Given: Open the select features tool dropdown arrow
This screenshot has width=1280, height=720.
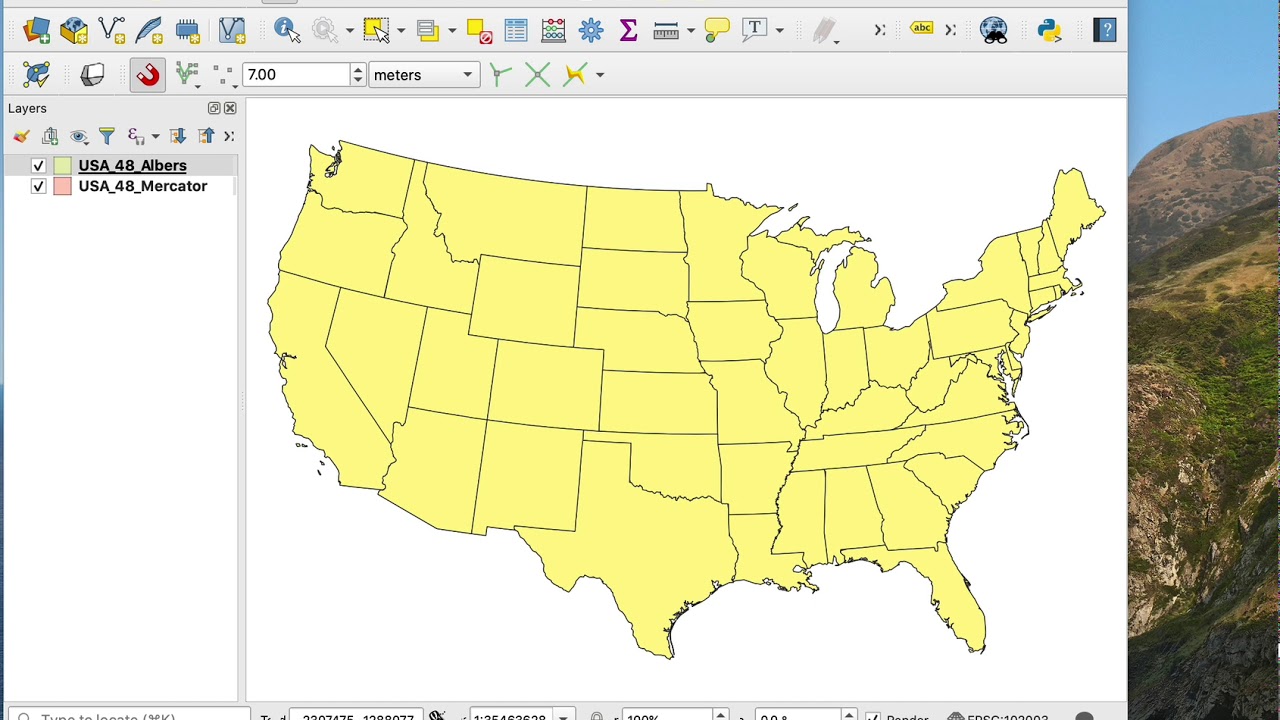Looking at the screenshot, I should [401, 31].
